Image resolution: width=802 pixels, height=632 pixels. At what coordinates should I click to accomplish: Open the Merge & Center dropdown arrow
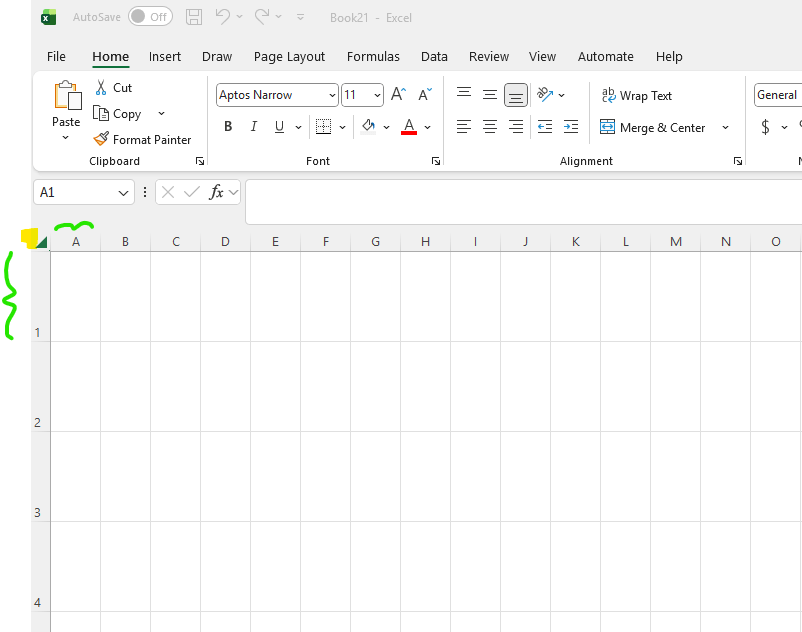725,128
